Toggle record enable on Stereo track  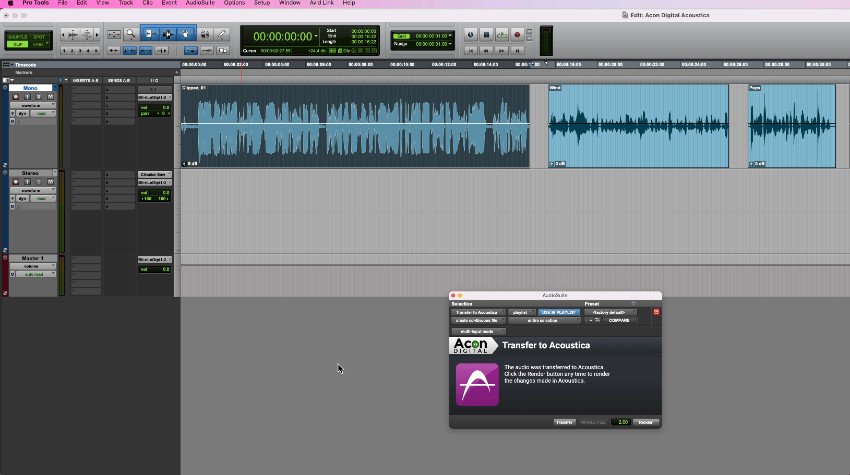pos(16,182)
